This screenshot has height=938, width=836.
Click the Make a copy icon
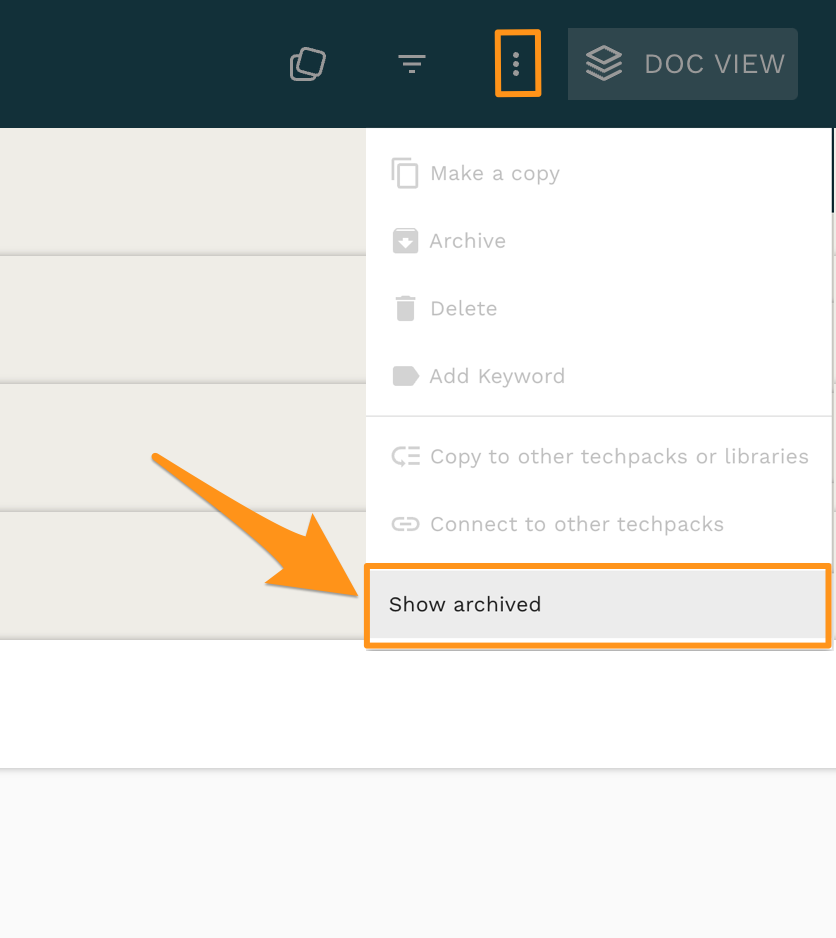coord(404,173)
